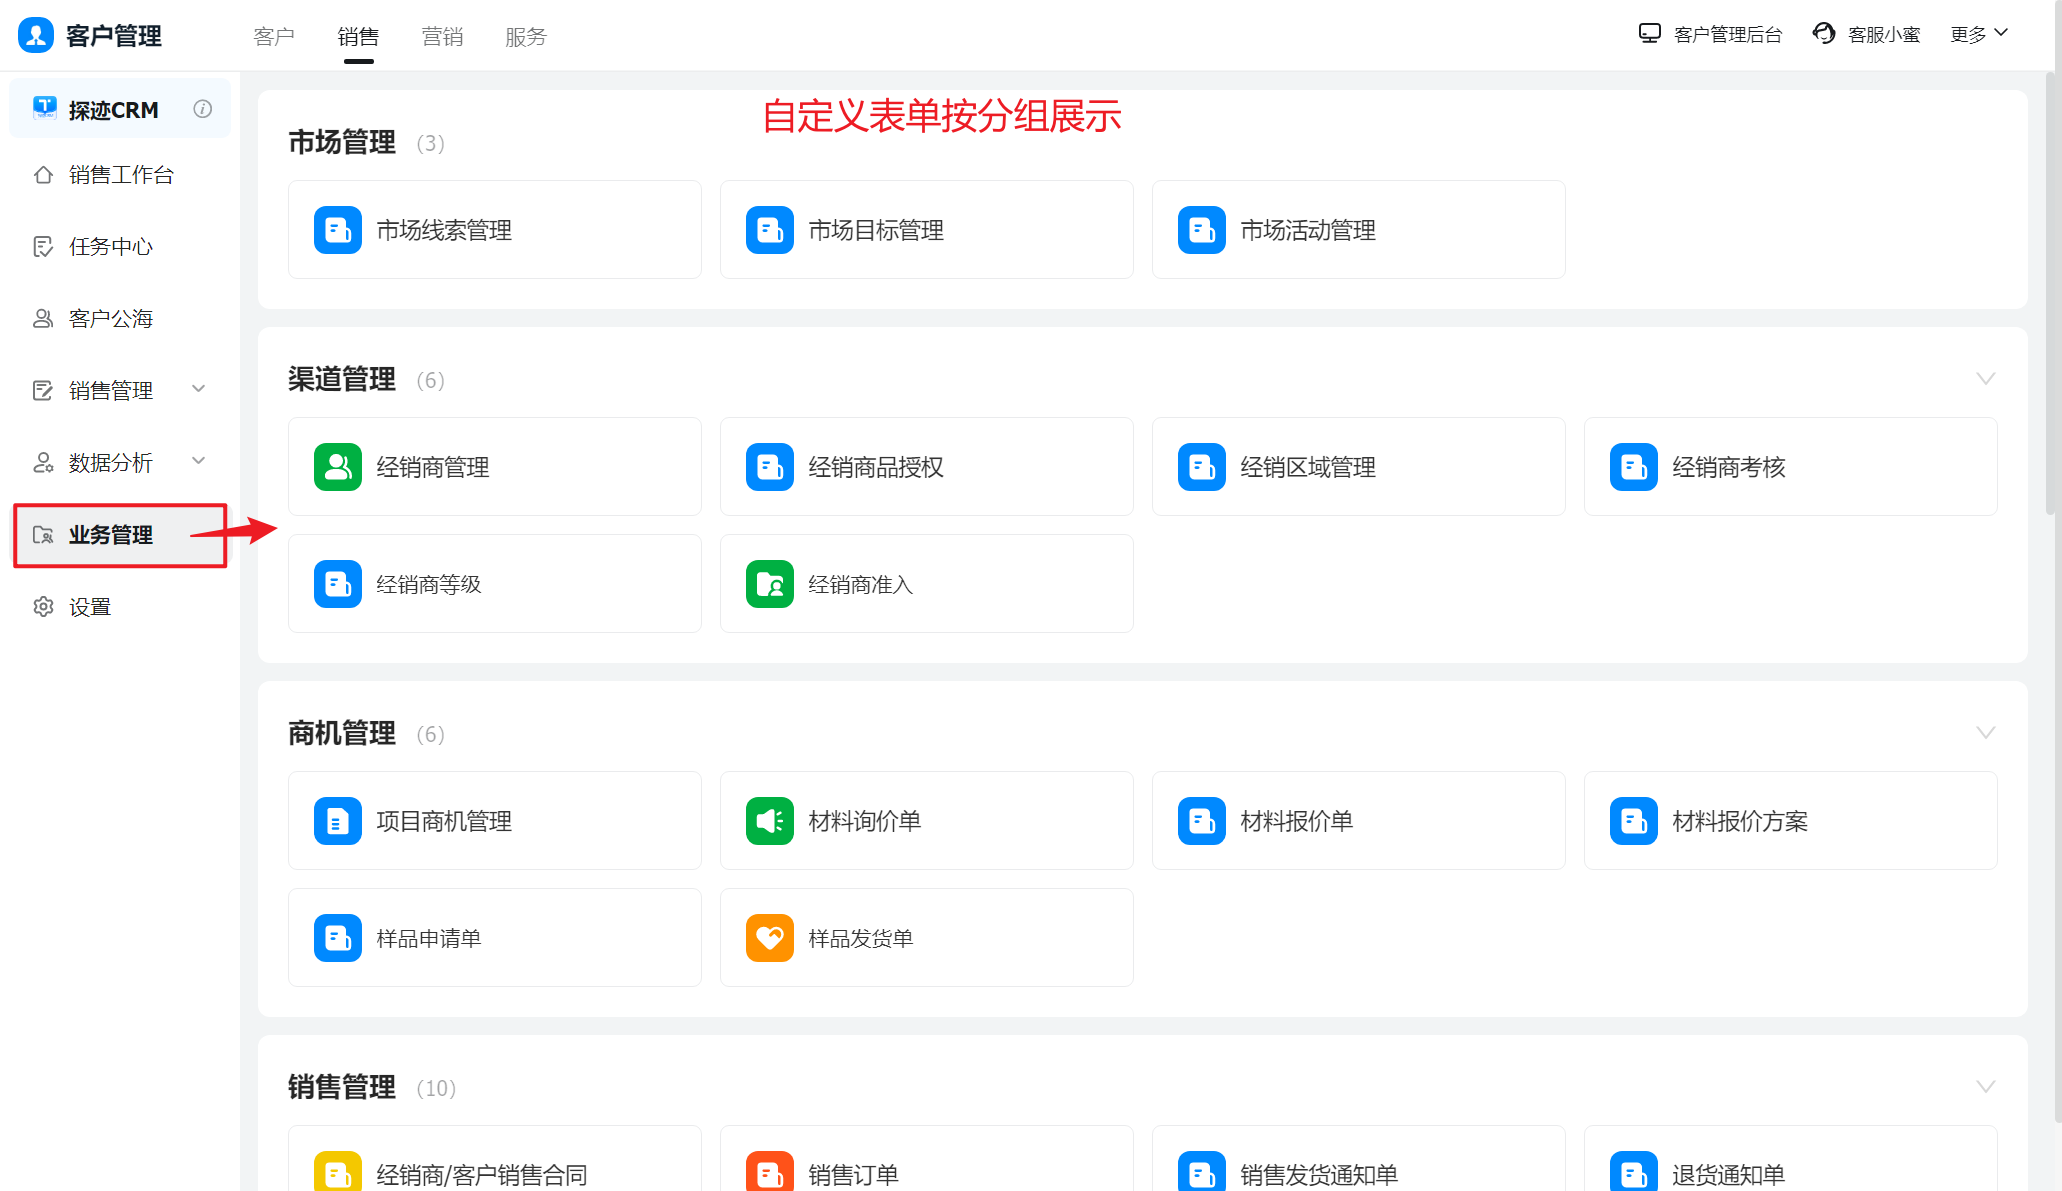Click the green 经销商管理 icon
This screenshot has width=2062, height=1191.
click(338, 467)
